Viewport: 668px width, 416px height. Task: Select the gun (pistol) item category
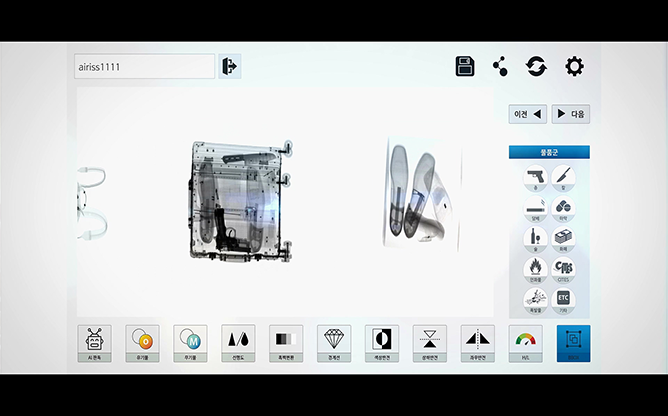click(x=536, y=178)
